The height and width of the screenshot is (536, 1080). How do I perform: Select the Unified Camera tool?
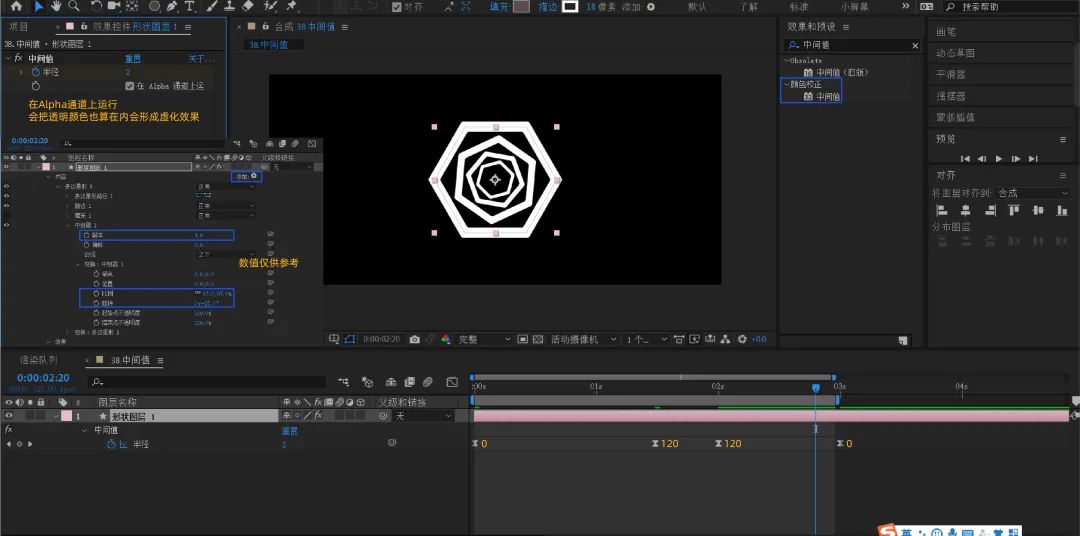coord(114,6)
